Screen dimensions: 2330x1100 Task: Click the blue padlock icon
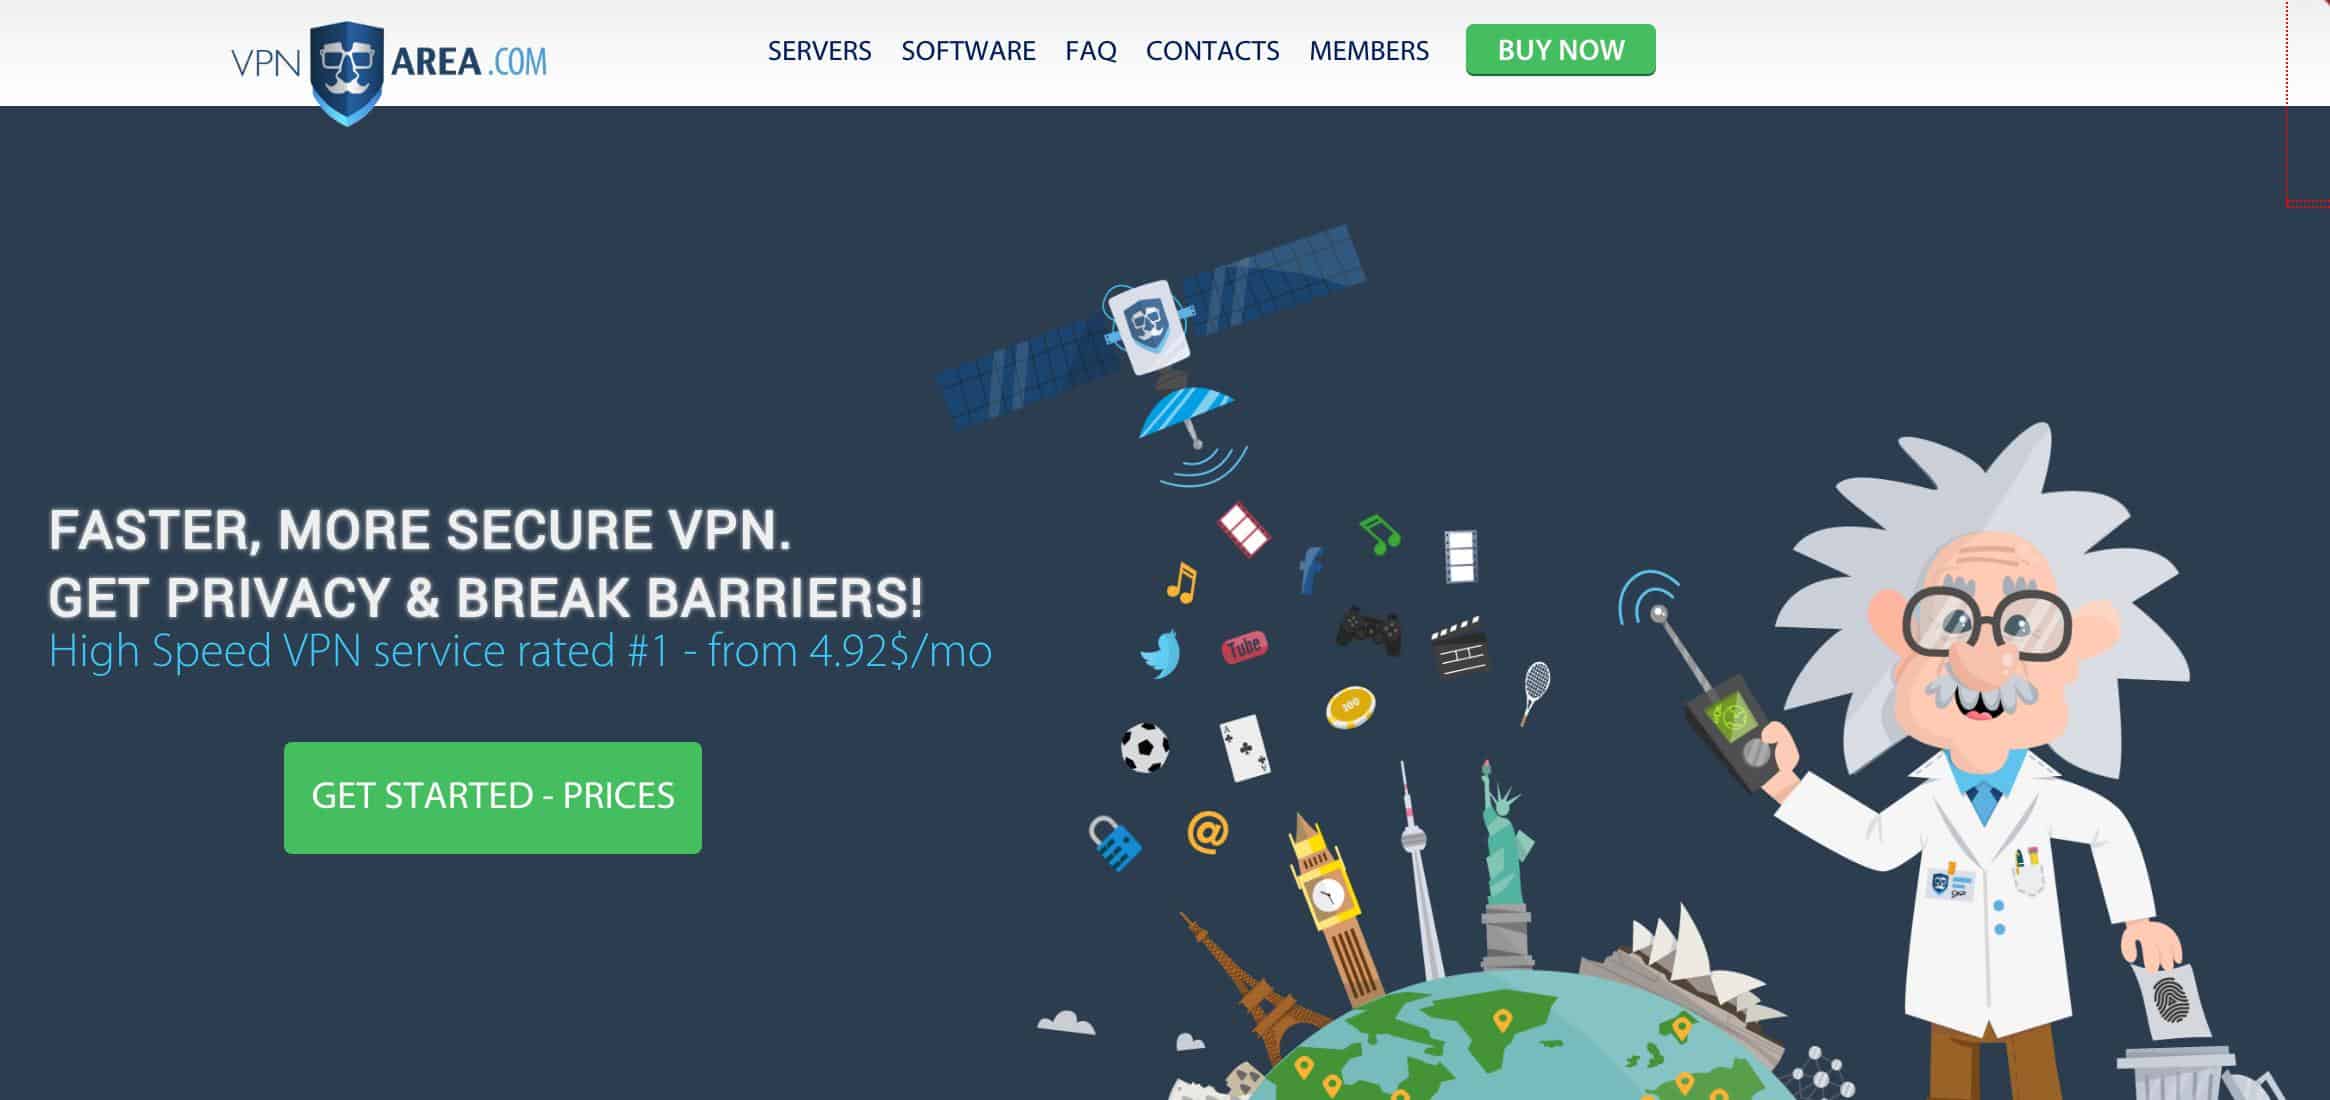click(1114, 843)
